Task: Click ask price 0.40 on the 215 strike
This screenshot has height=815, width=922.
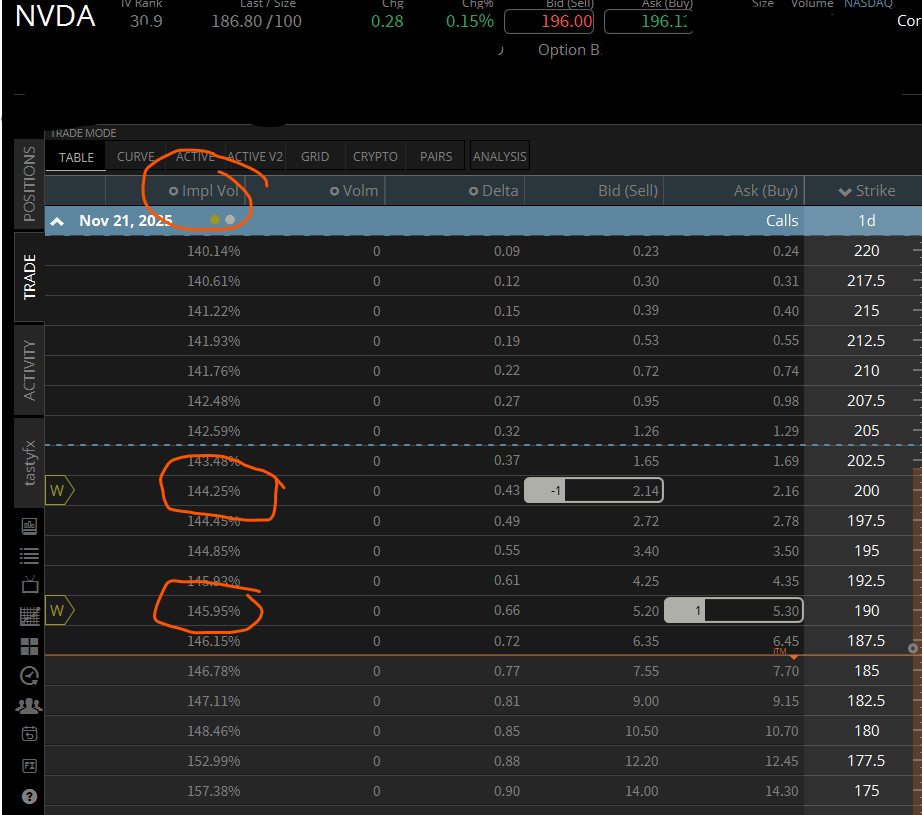Action: click(786, 310)
